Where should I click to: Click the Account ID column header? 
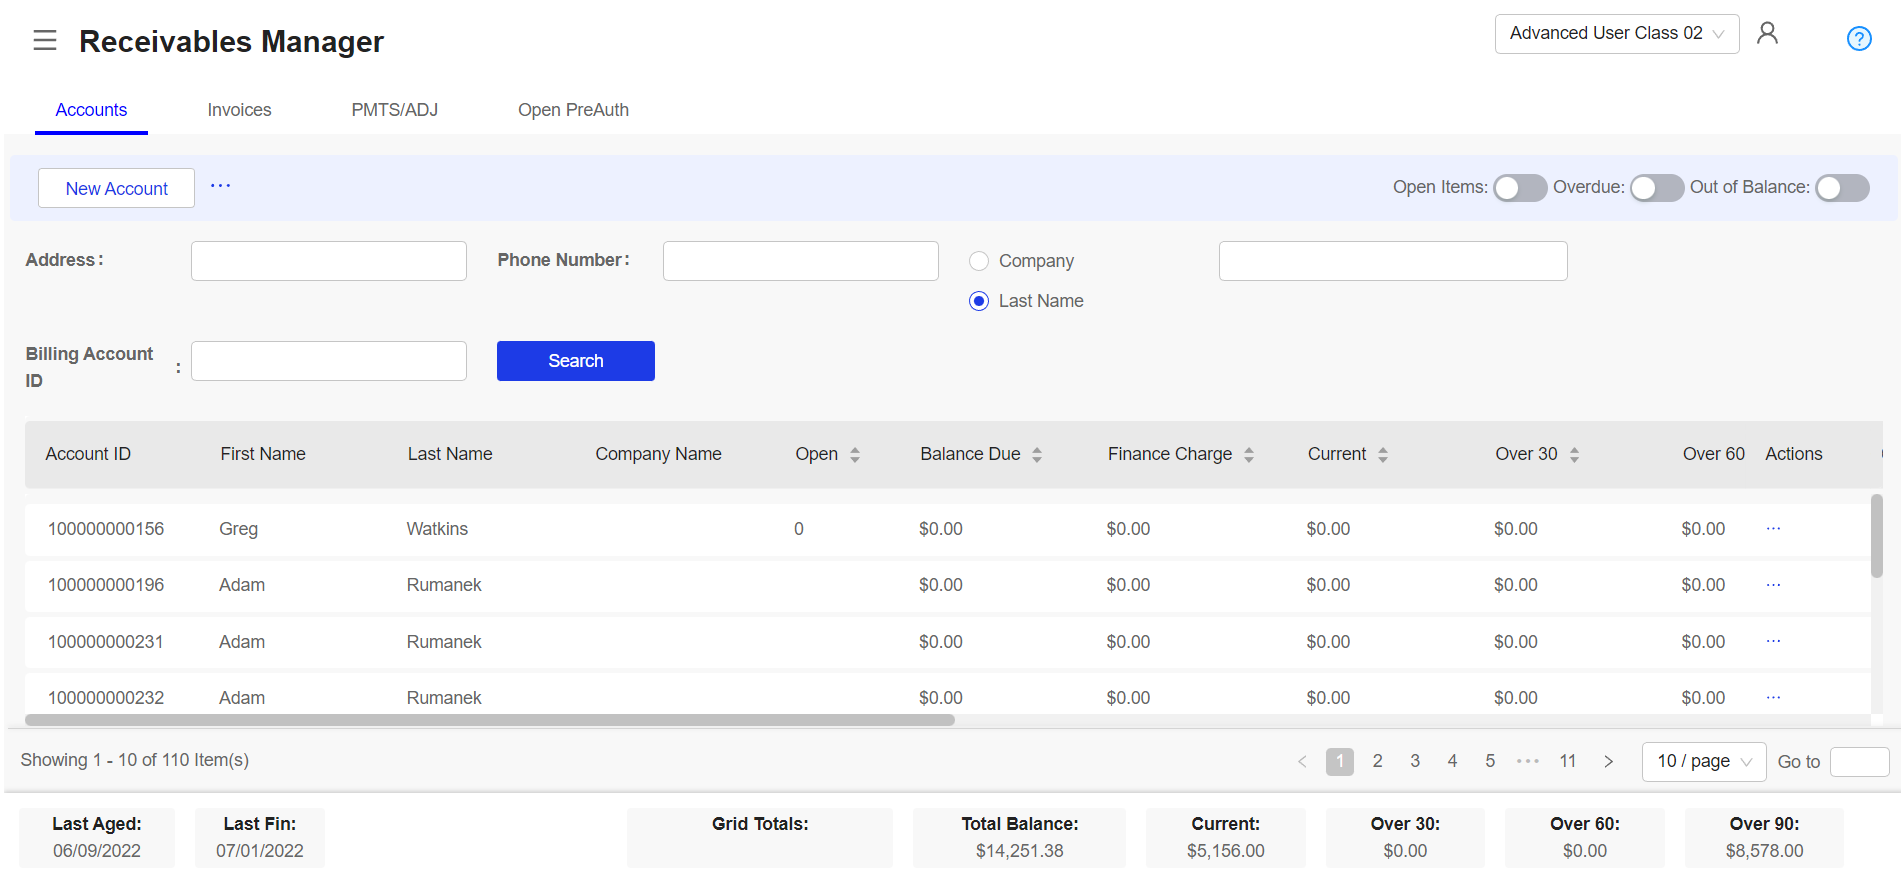(88, 454)
